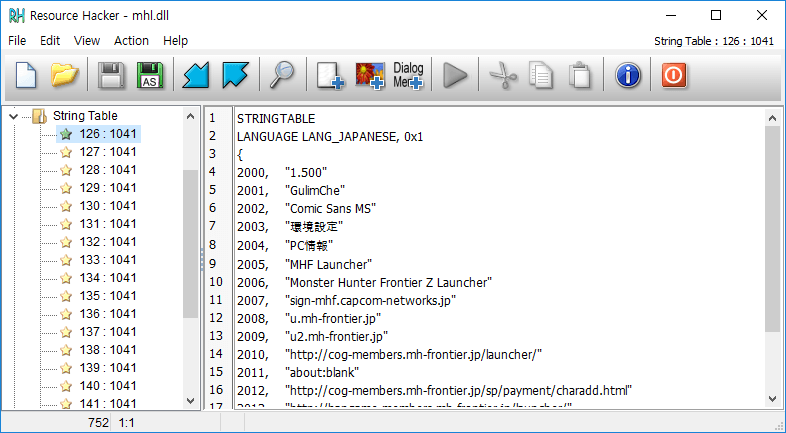Screen dimensions: 786x433
Task: Select tree item 132 : 1041
Action: (x=108, y=242)
